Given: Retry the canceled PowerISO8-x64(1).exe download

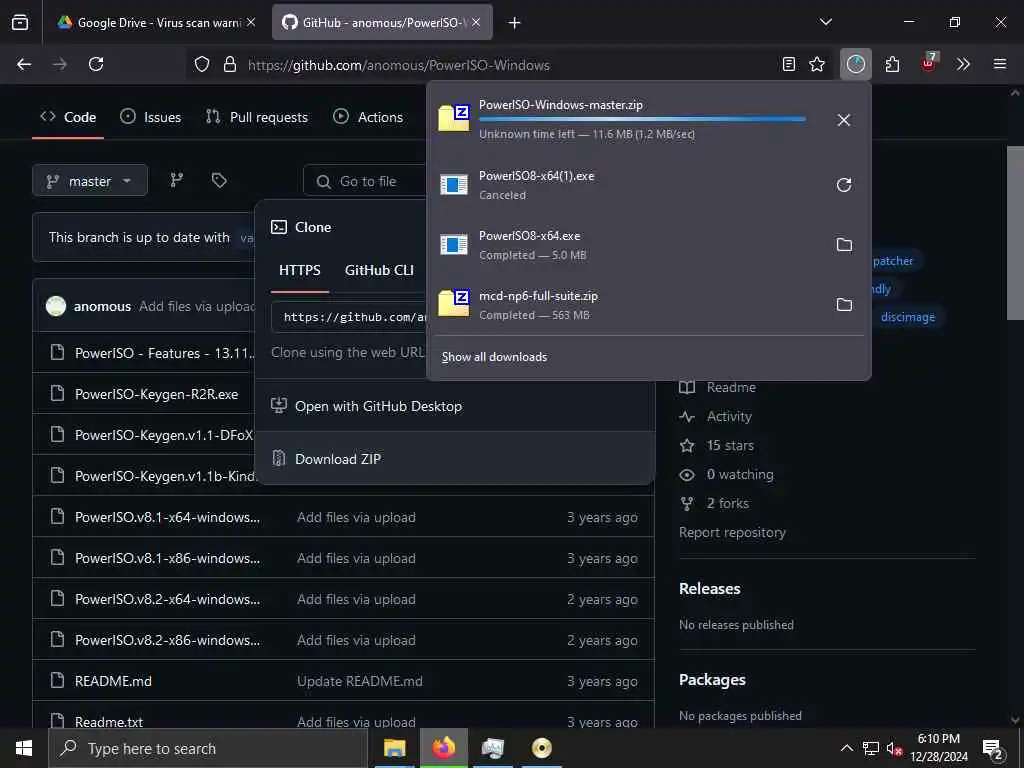Looking at the screenshot, I should [x=844, y=185].
